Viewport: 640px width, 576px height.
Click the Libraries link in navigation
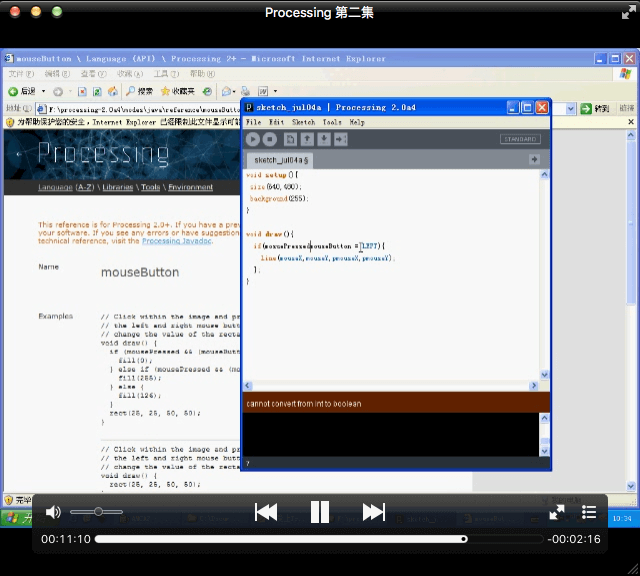[x=117, y=187]
